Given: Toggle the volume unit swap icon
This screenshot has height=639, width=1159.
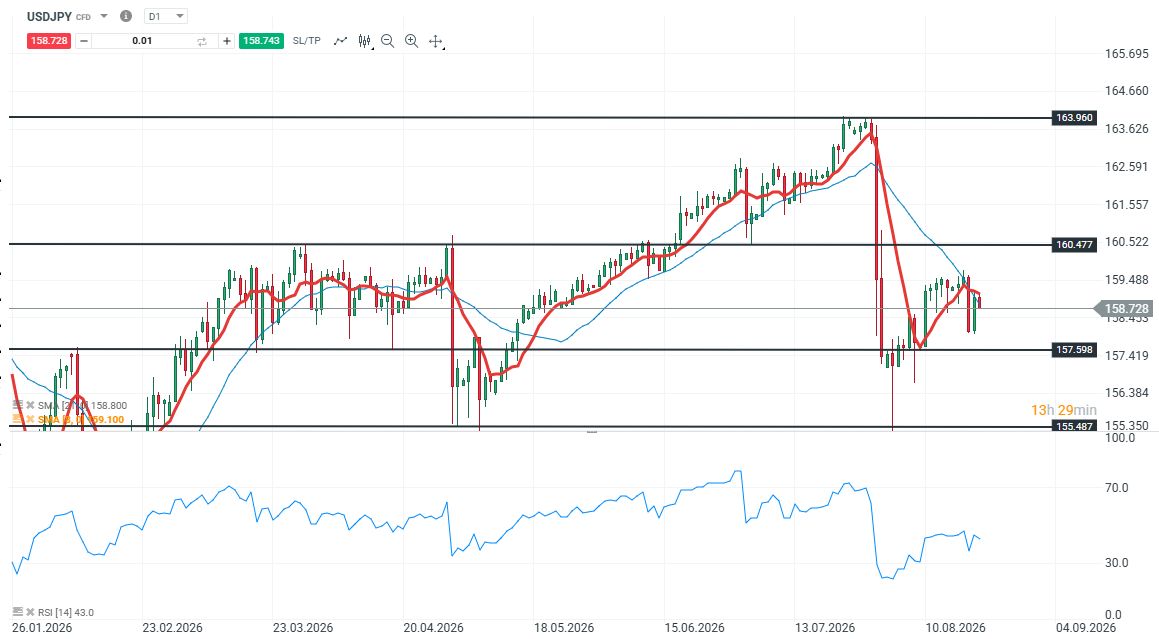Looking at the screenshot, I should (202, 41).
